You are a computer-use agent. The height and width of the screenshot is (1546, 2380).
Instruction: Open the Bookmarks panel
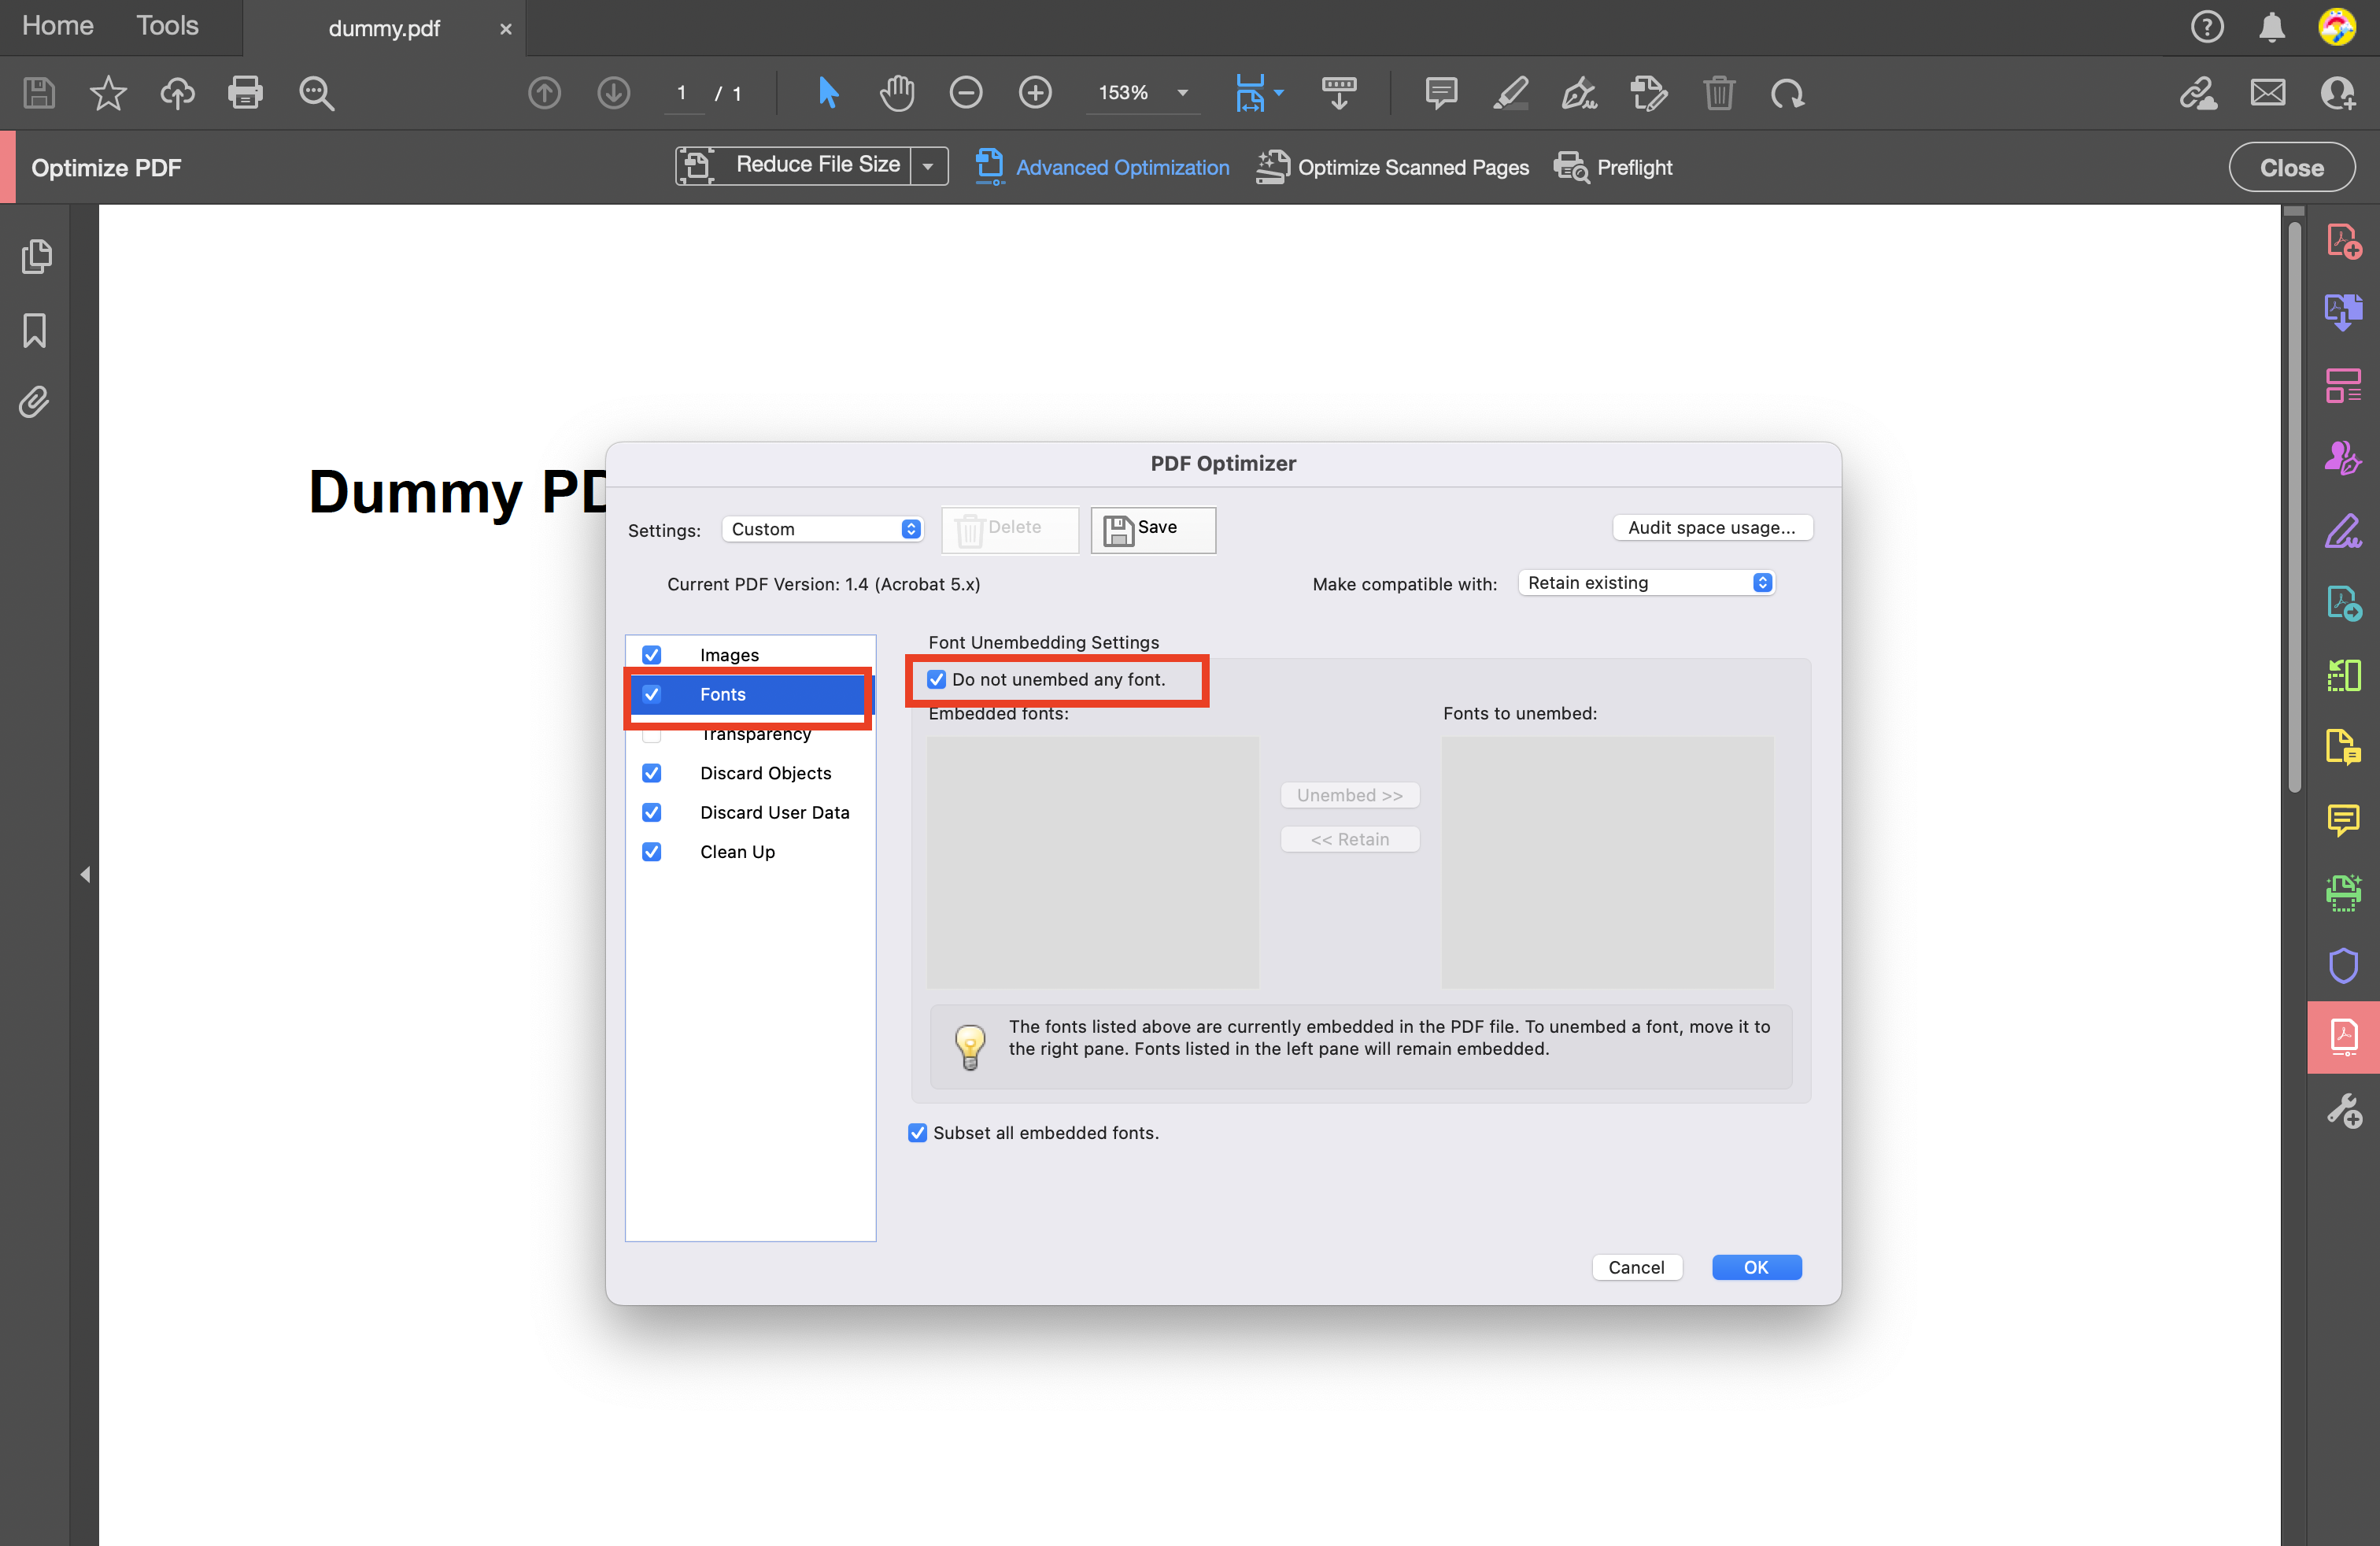tap(34, 330)
